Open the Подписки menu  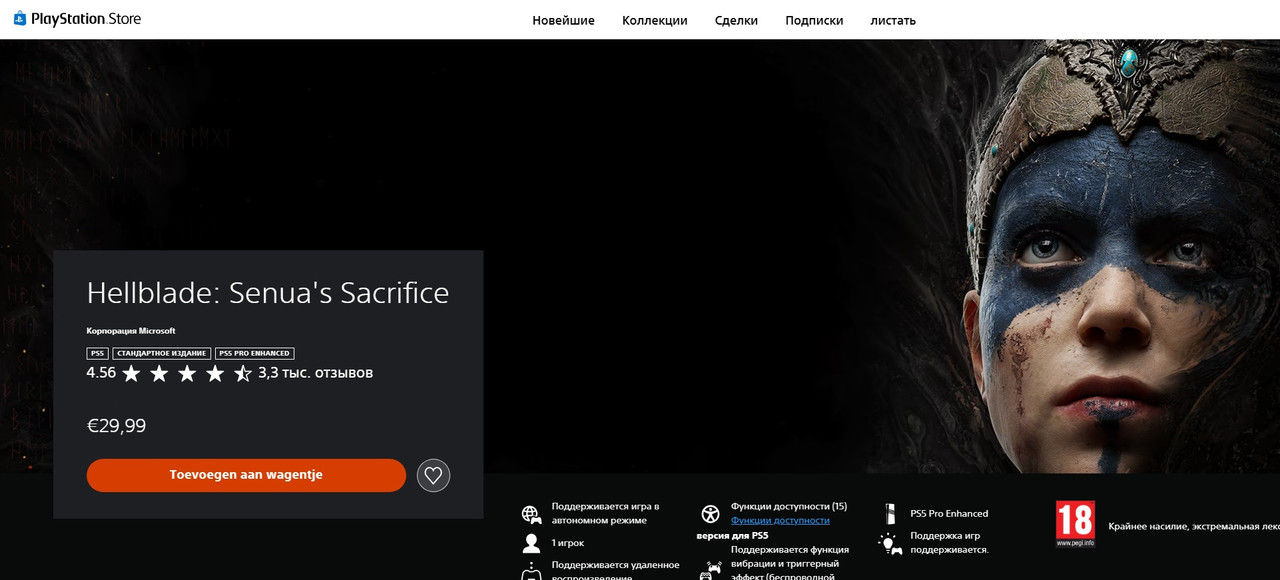pyautogui.click(x=814, y=20)
